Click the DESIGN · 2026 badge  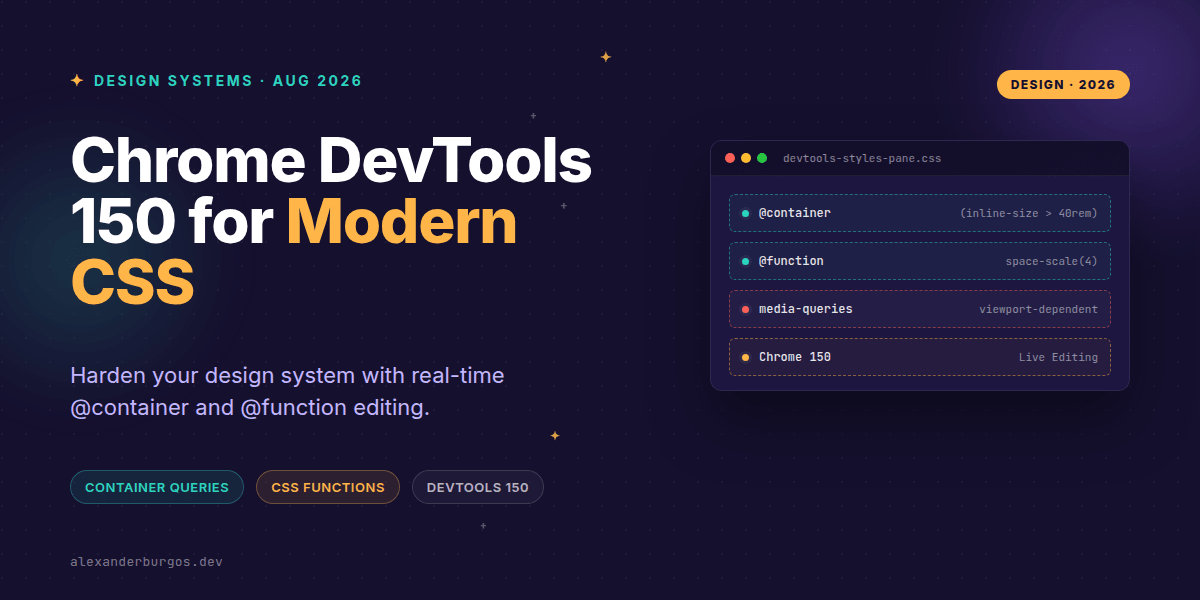tap(1063, 85)
